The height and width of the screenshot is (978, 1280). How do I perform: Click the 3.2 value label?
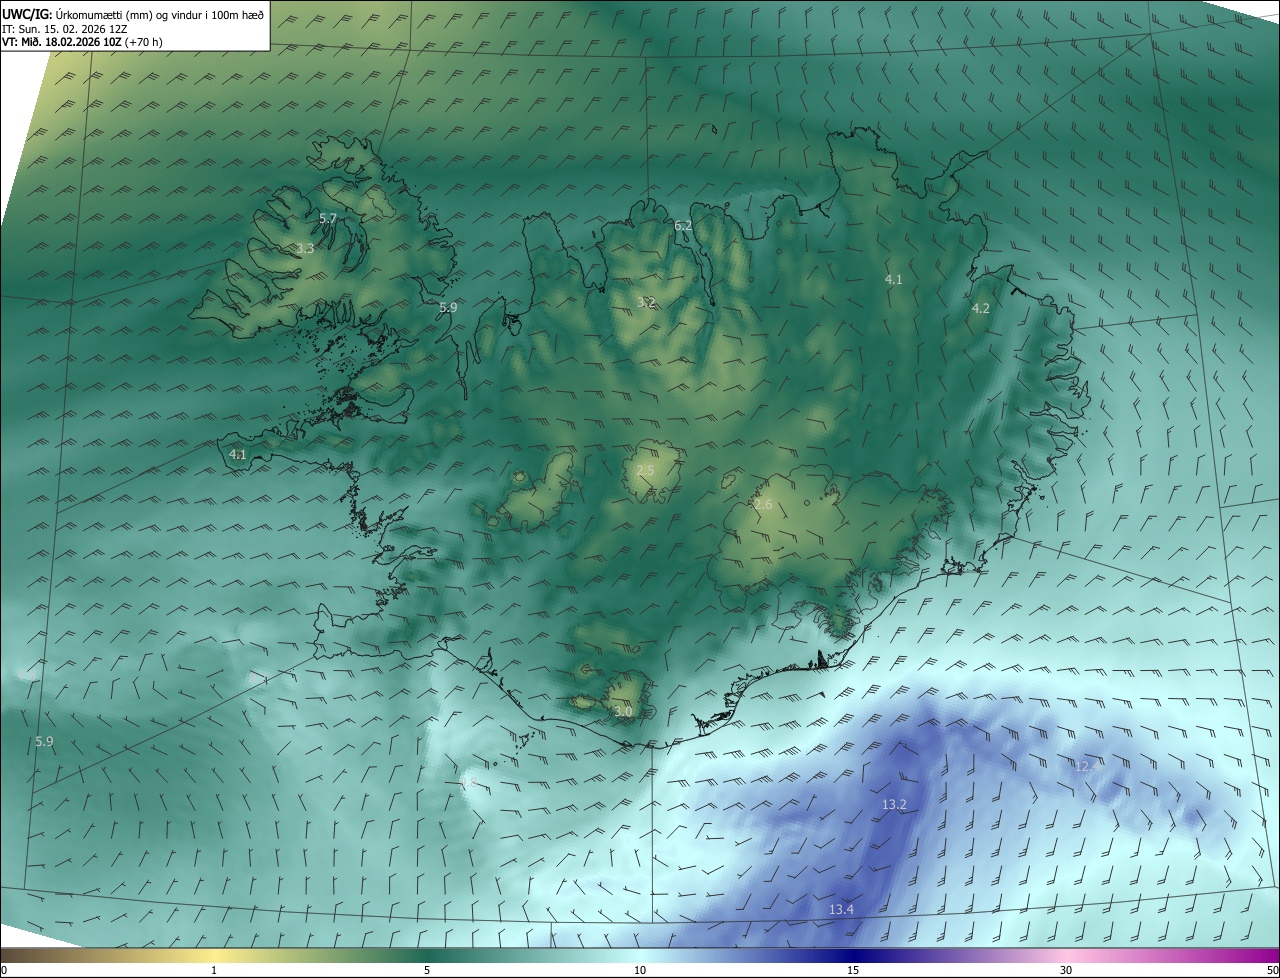coord(646,302)
